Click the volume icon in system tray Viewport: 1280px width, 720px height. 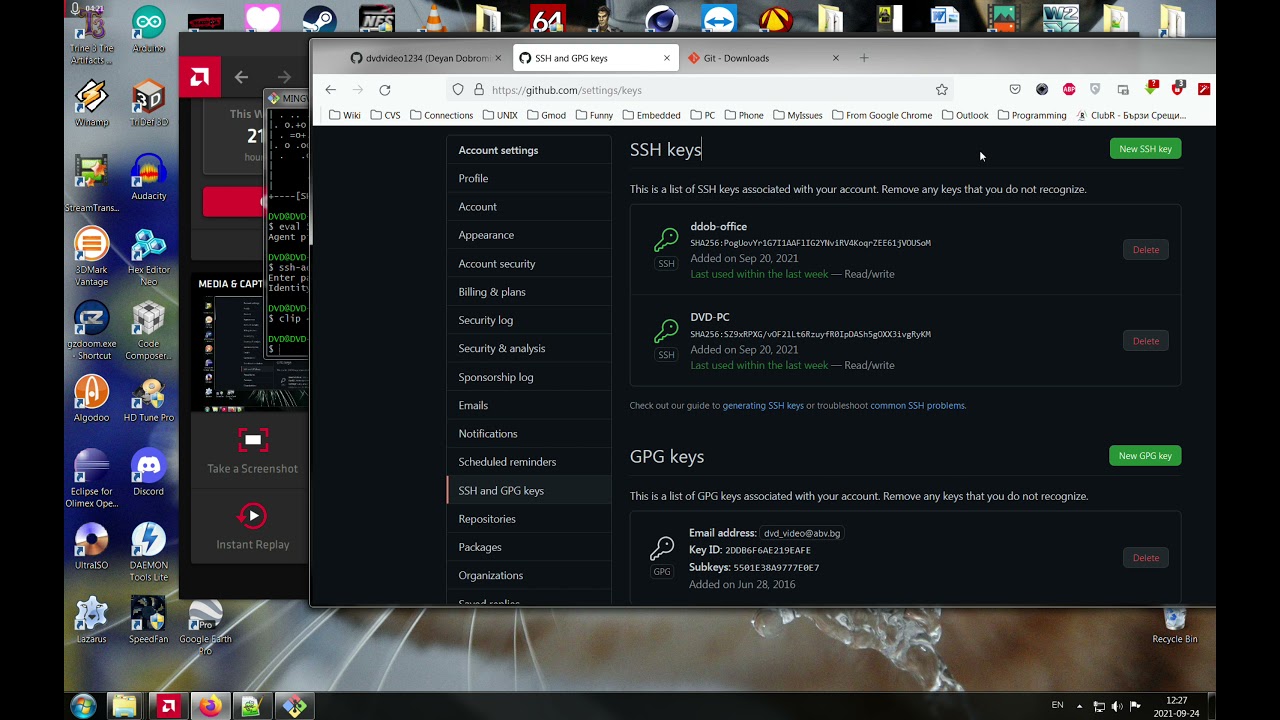(x=1117, y=707)
